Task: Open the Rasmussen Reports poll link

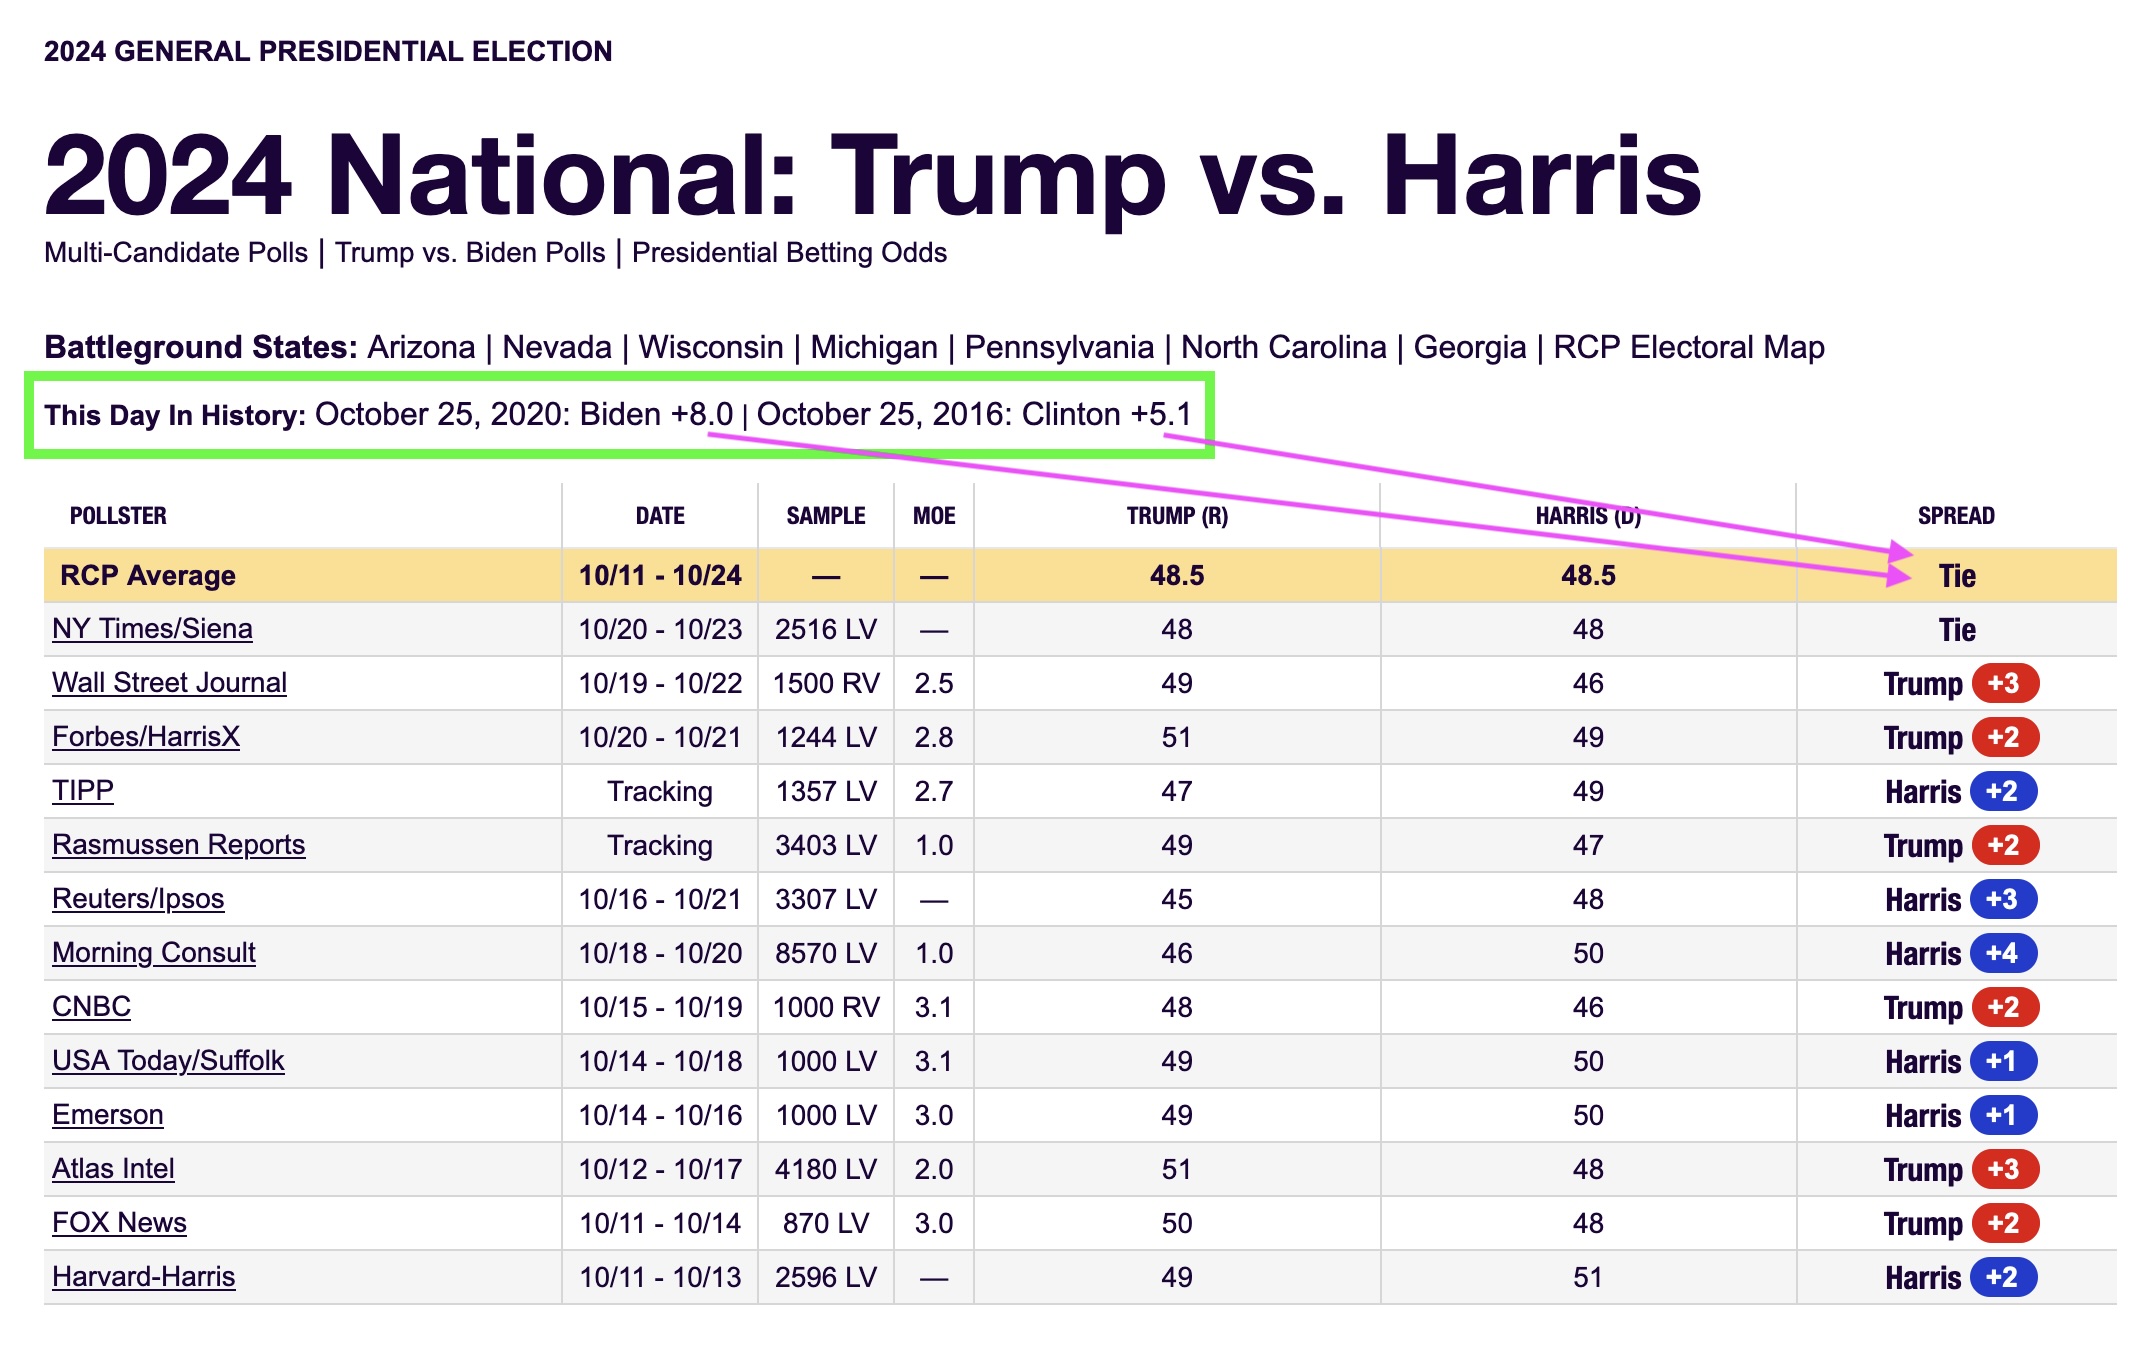Action: click(x=178, y=845)
